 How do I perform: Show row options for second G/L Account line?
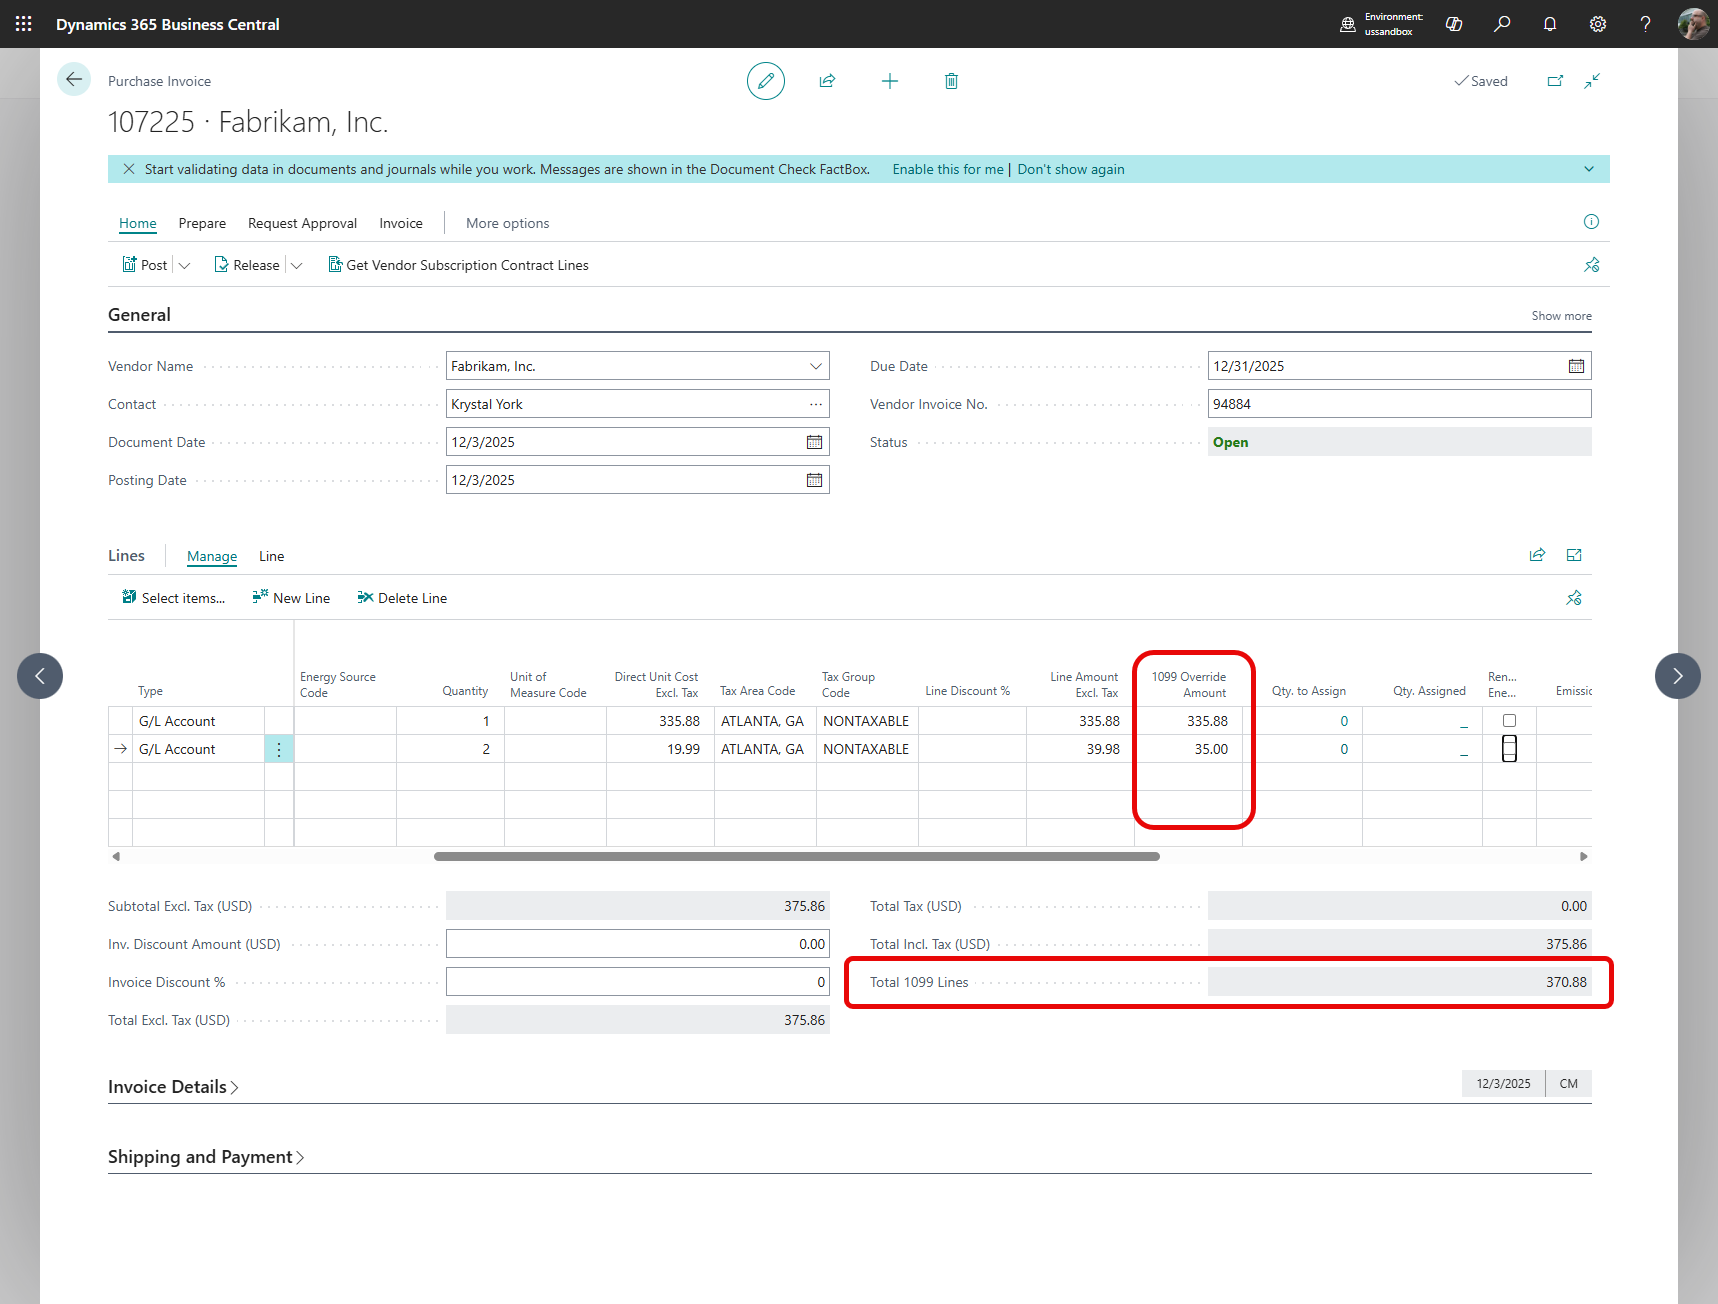[279, 749]
